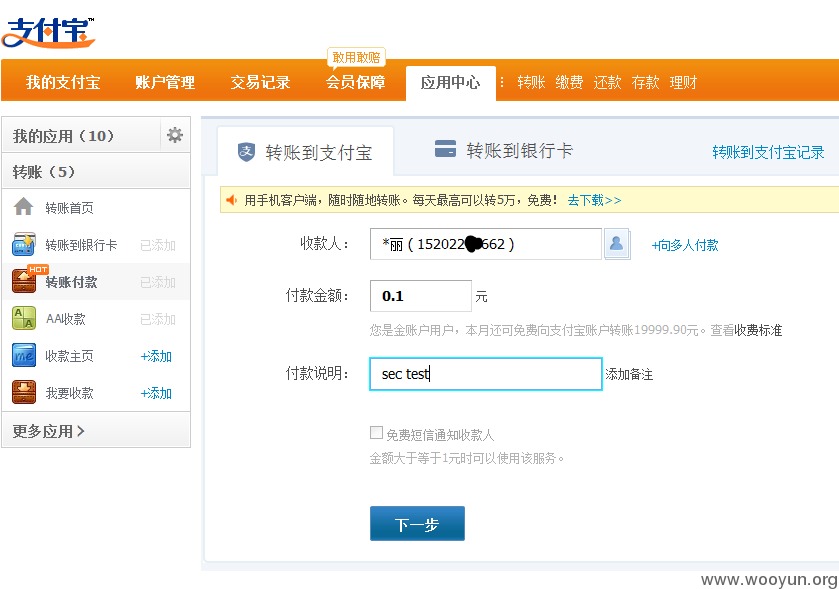
Task: Open 账户管理 menu
Action: [x=165, y=82]
